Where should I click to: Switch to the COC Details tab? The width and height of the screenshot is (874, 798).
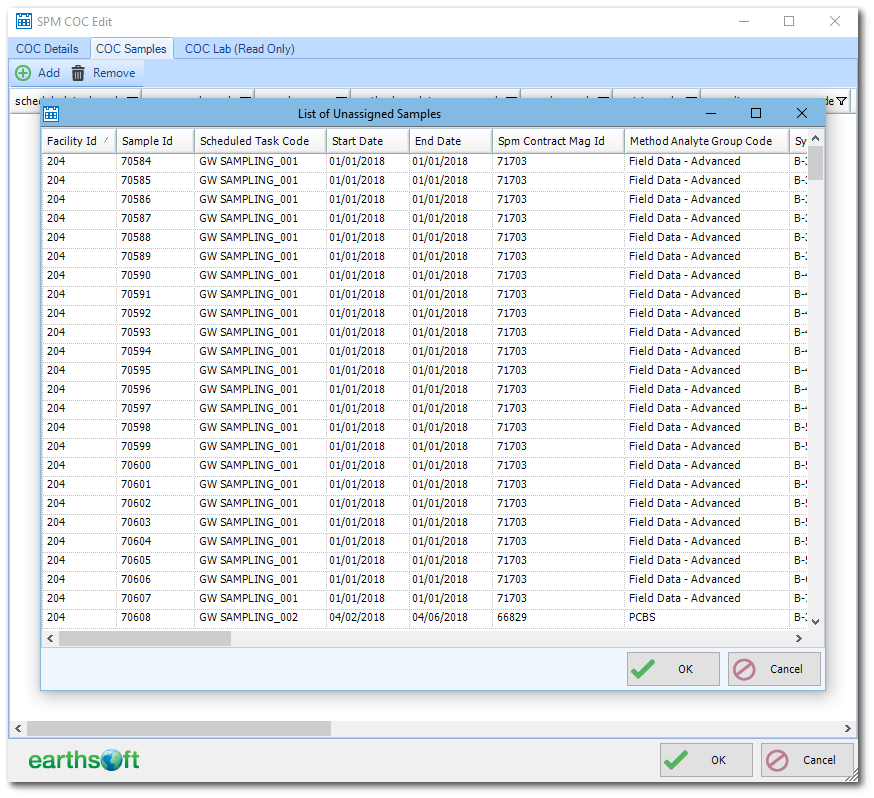[47, 48]
